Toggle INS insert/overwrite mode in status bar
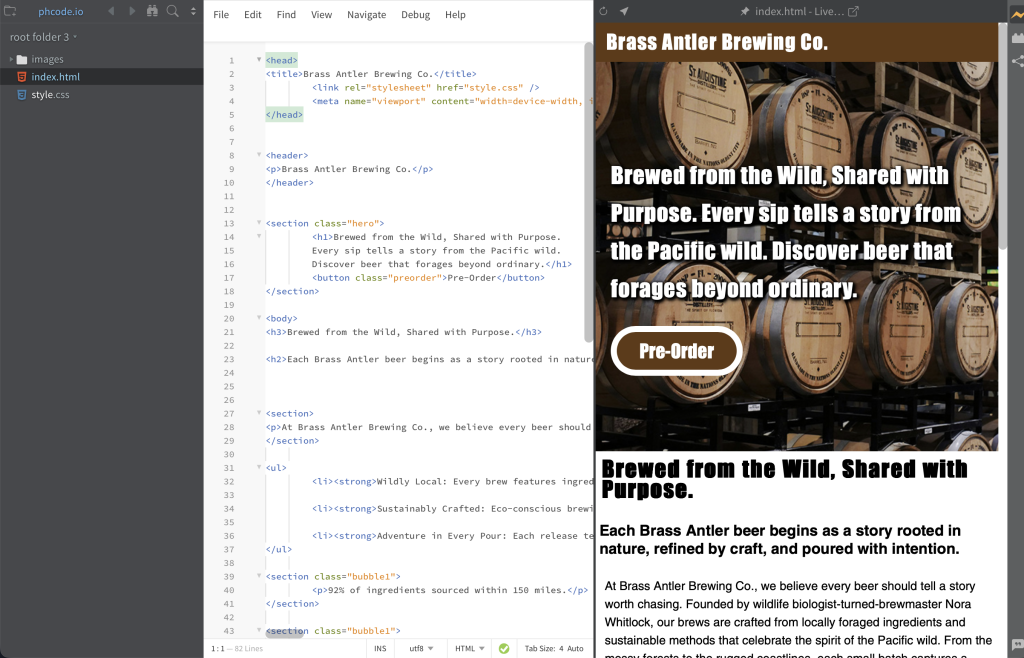The height and width of the screenshot is (658, 1024). click(380, 648)
